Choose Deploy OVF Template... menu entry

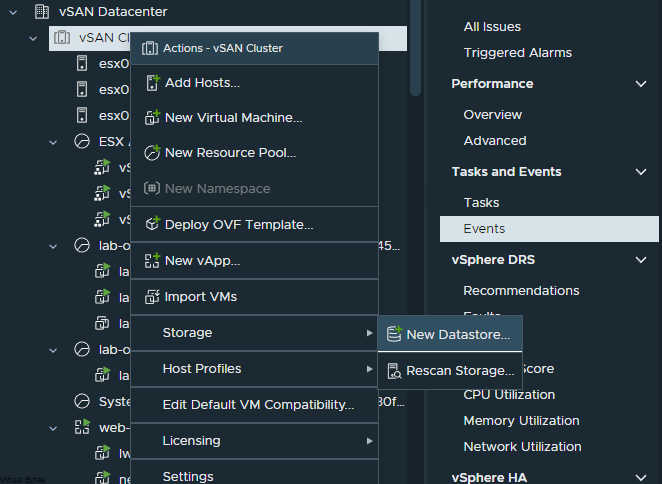(x=255, y=224)
